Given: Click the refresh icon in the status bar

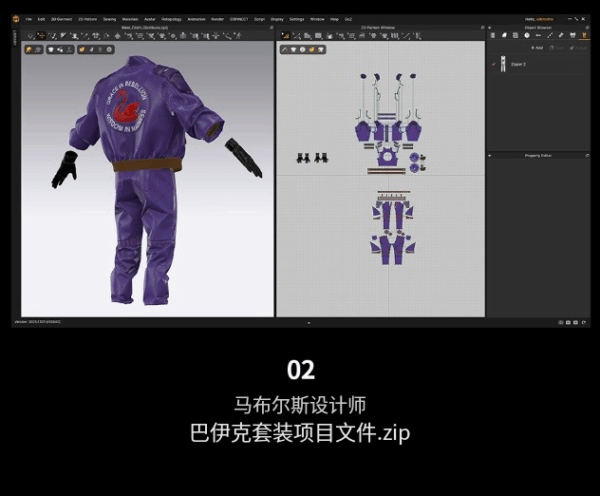Looking at the screenshot, I should tap(584, 322).
